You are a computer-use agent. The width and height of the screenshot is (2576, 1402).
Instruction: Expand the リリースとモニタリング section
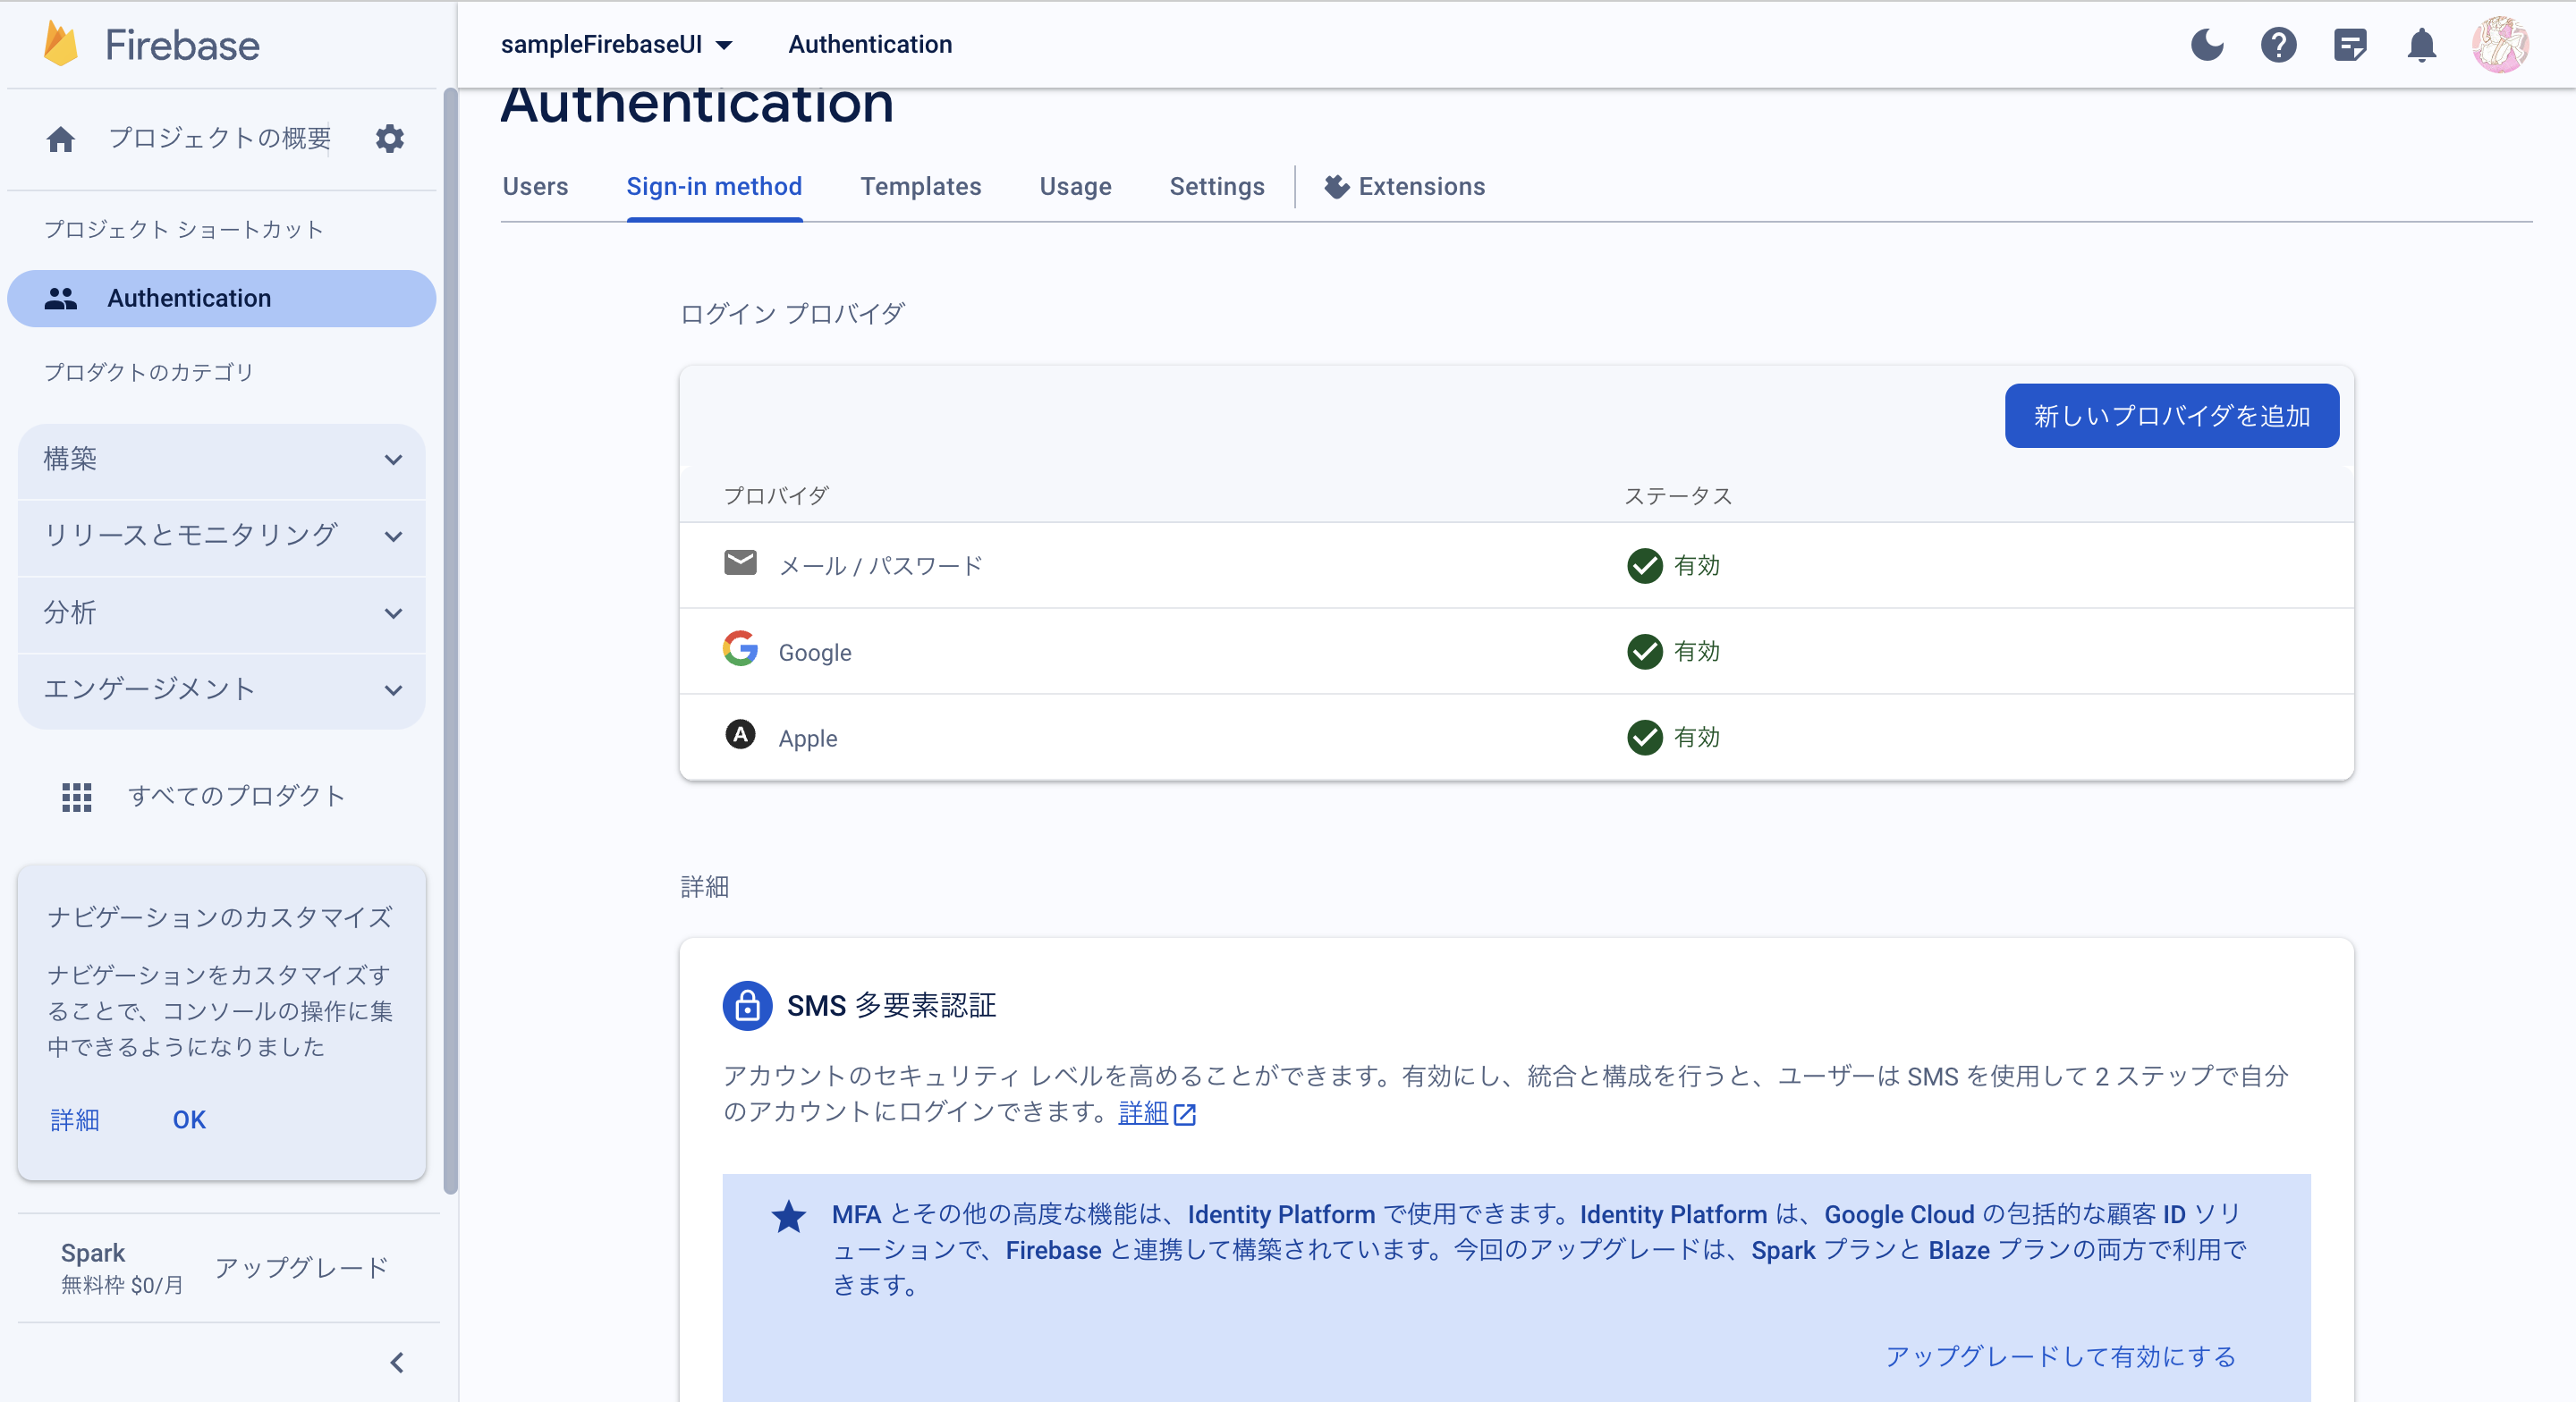tap(222, 536)
